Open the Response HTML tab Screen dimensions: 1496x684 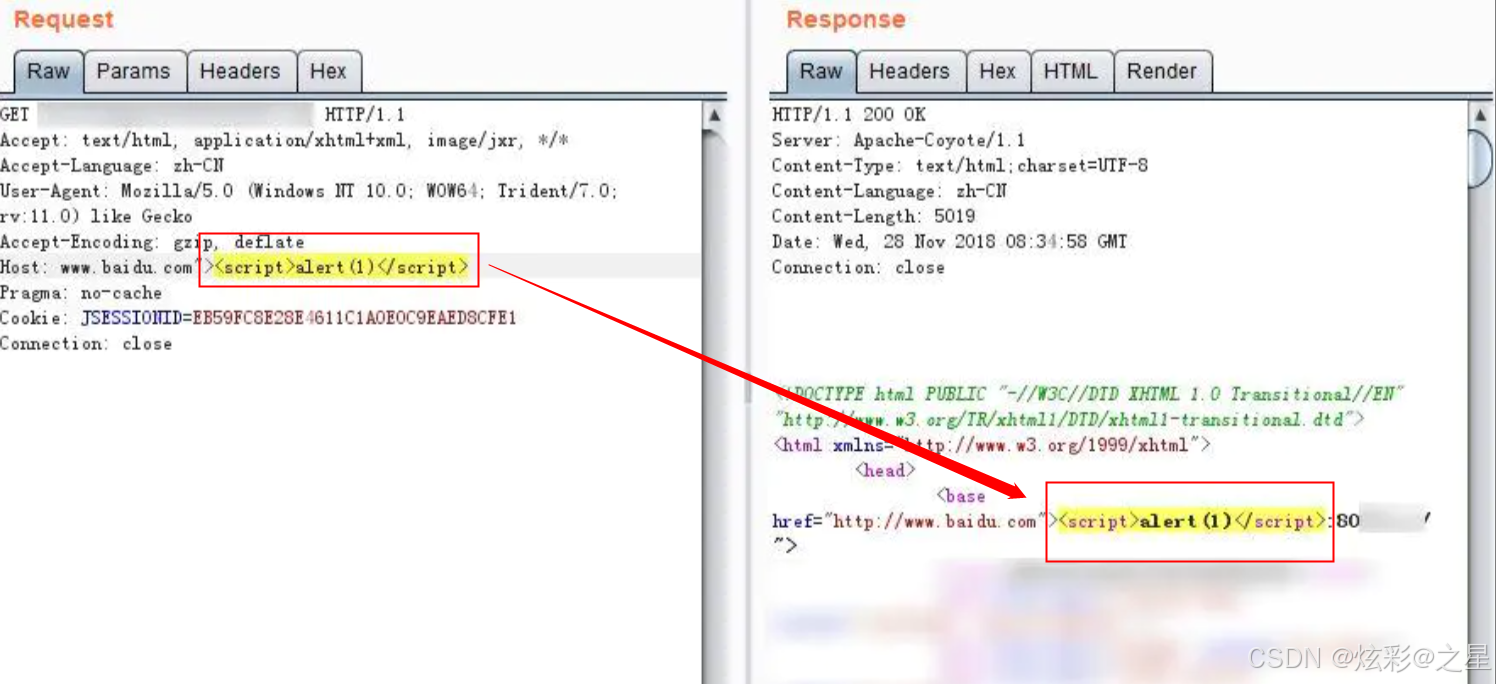tap(1071, 72)
